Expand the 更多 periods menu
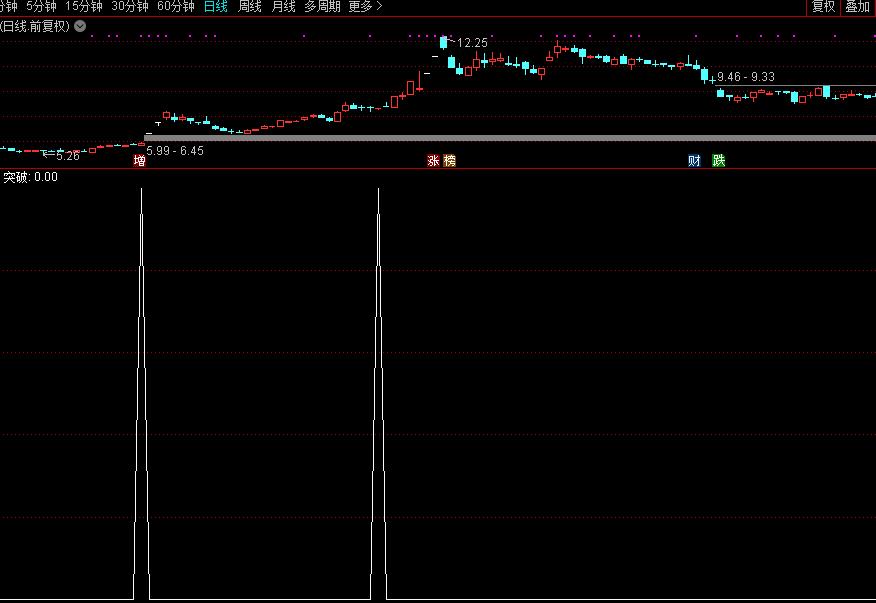 [x=365, y=7]
